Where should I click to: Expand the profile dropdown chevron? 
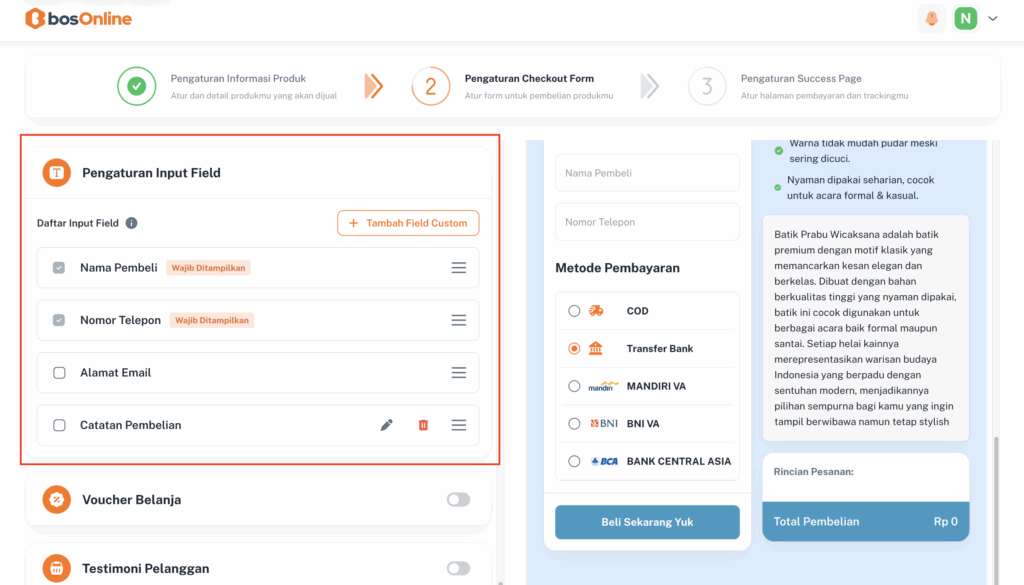click(993, 18)
